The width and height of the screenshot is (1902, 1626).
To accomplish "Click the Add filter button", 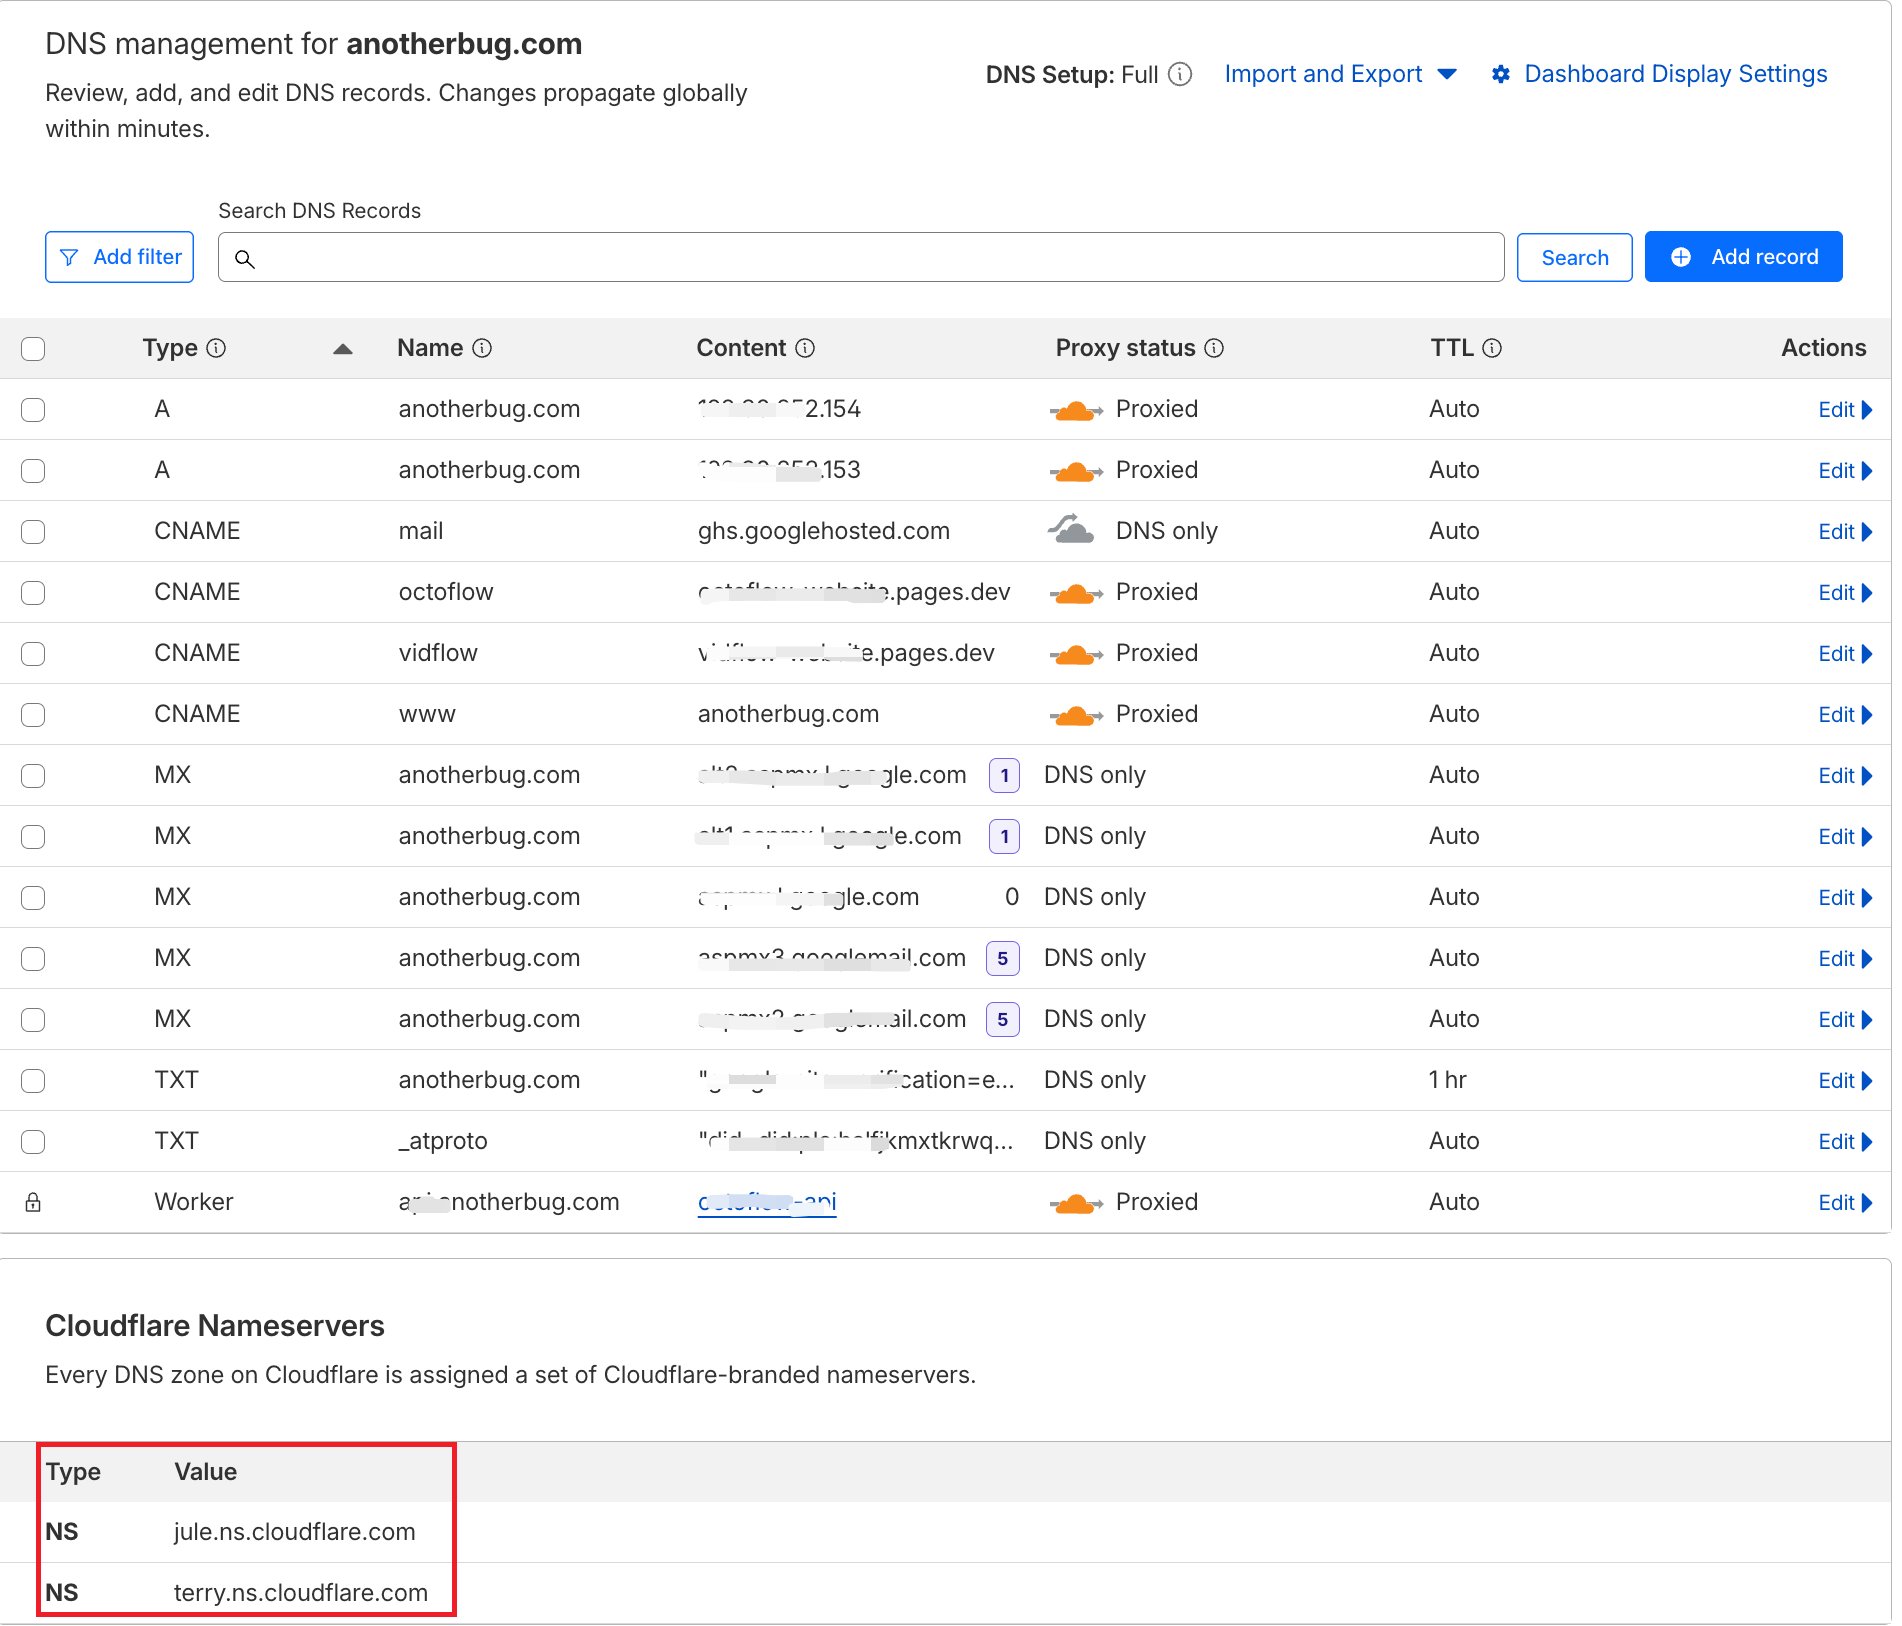I will [x=119, y=257].
